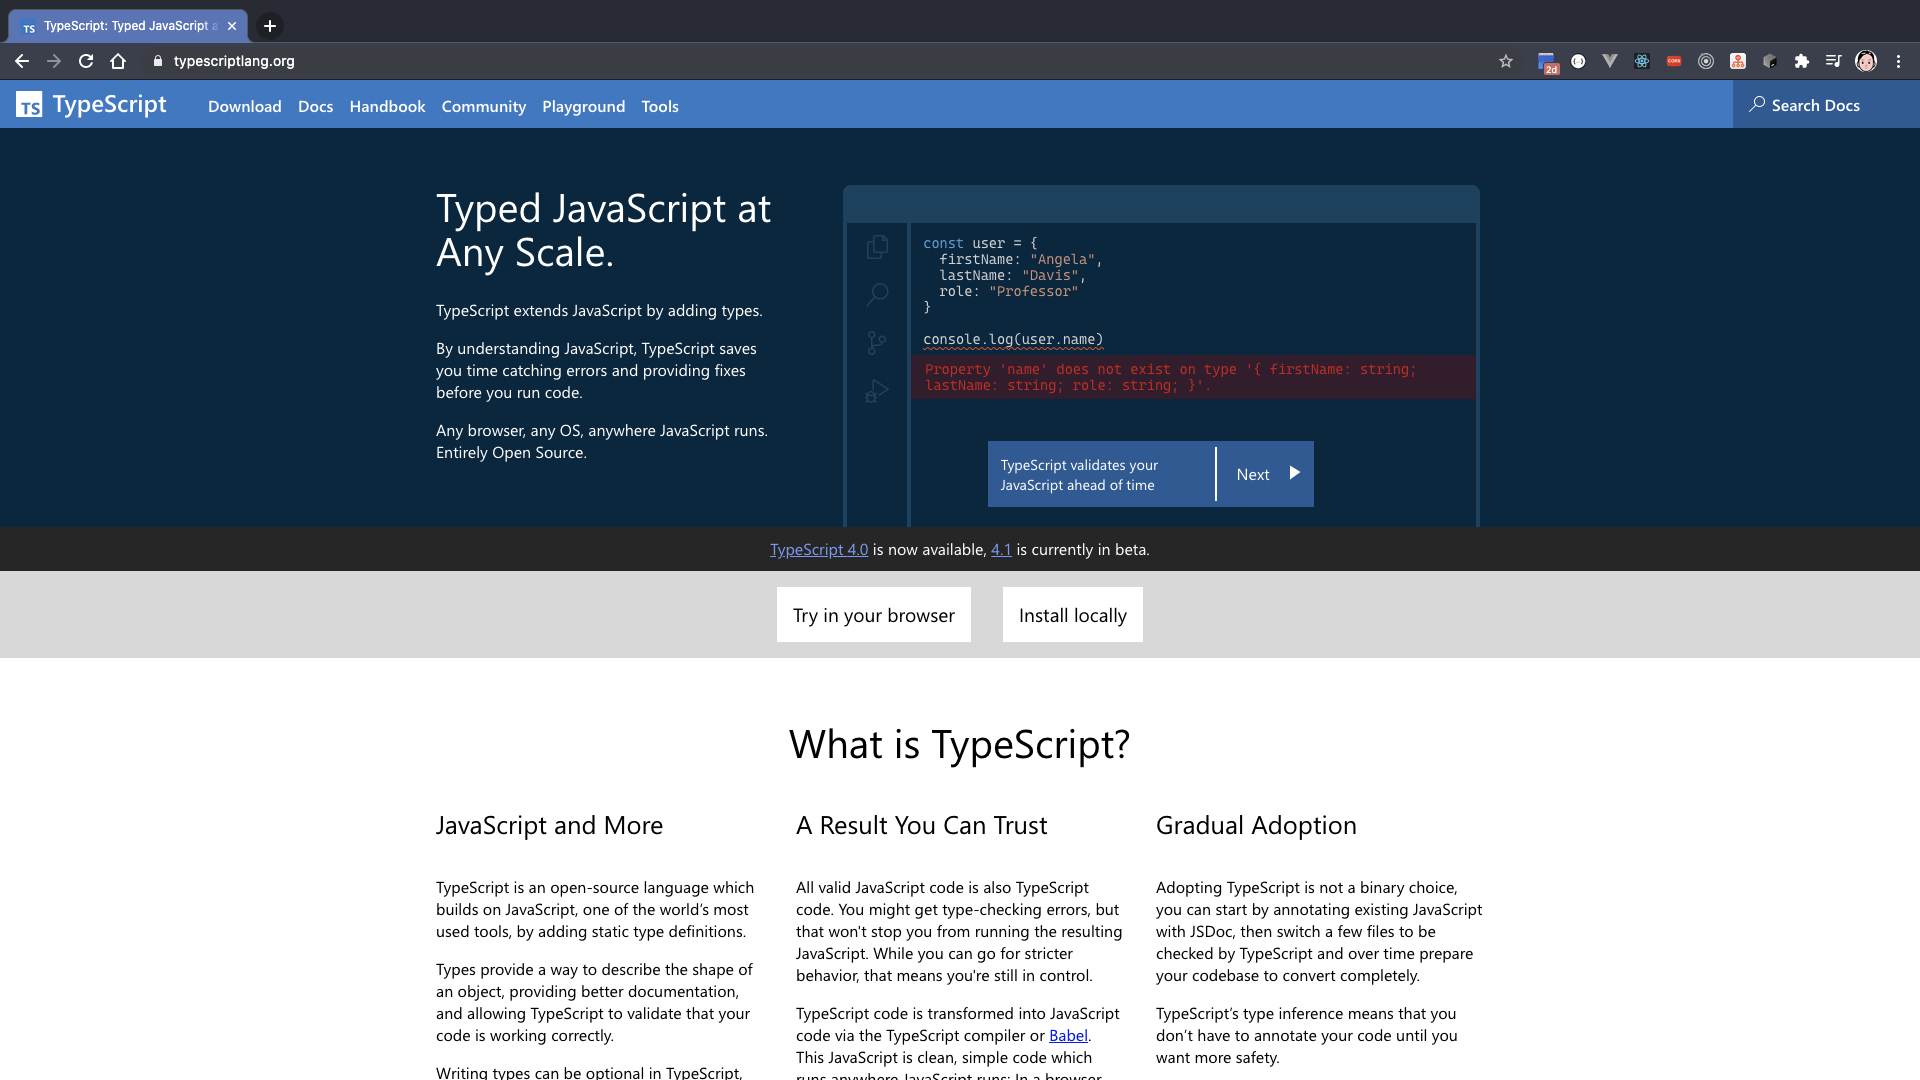Open the media controls playlist icon

click(1833, 61)
